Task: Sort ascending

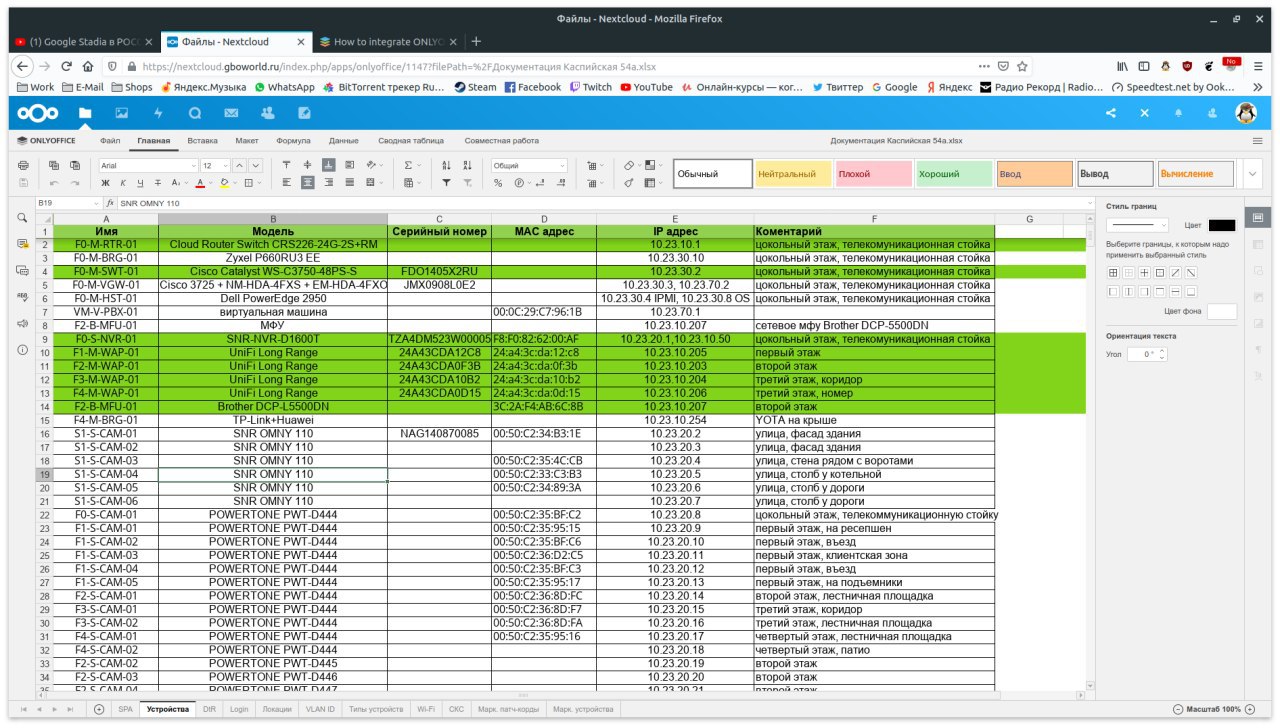Action: 446,165
